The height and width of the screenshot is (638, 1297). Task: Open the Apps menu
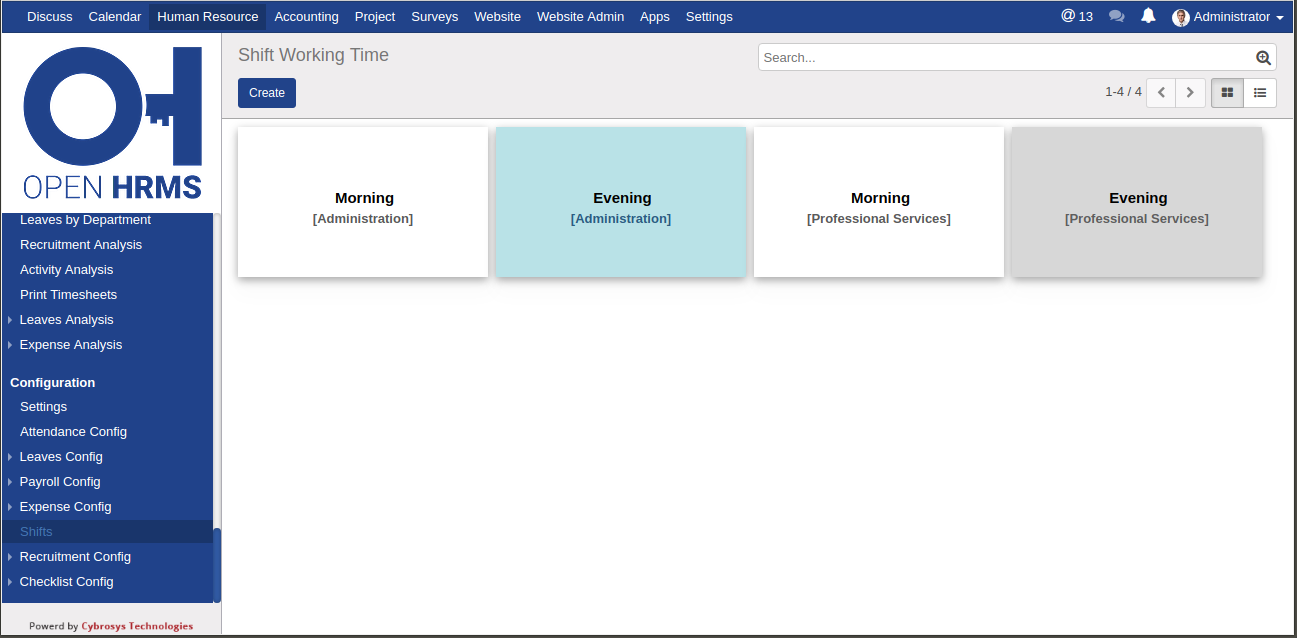point(655,17)
